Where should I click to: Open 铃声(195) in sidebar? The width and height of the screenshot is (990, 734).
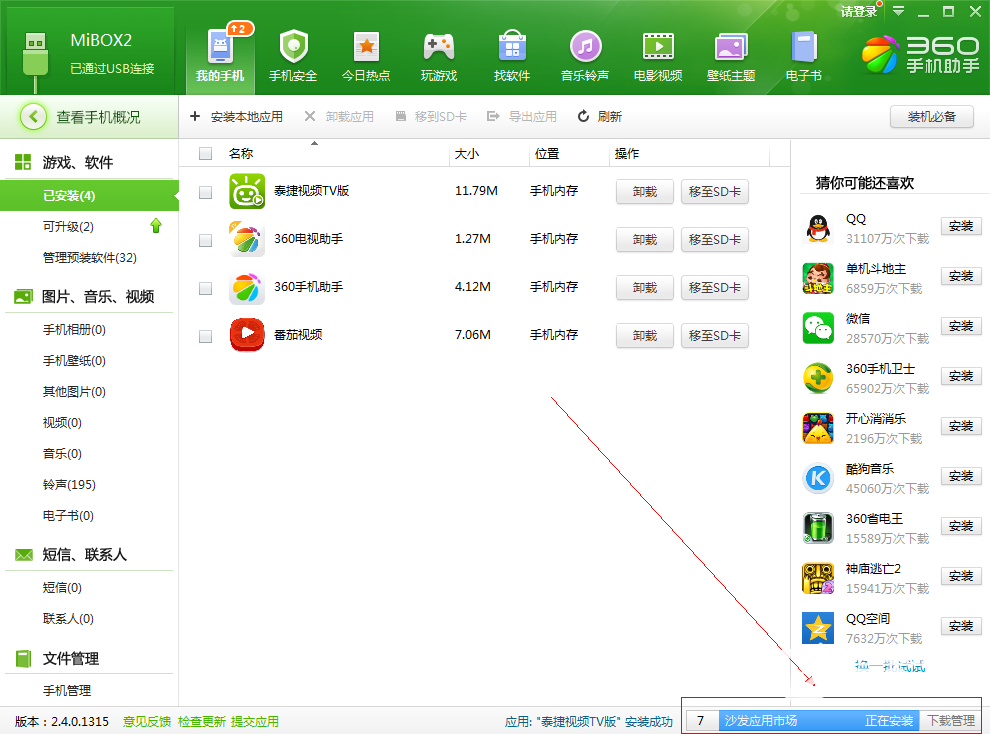pos(69,485)
